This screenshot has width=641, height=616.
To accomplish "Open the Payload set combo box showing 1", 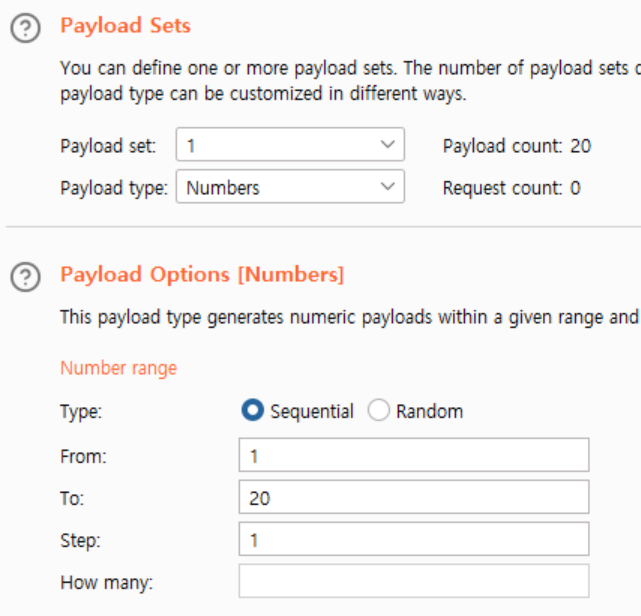I will pos(280,145).
